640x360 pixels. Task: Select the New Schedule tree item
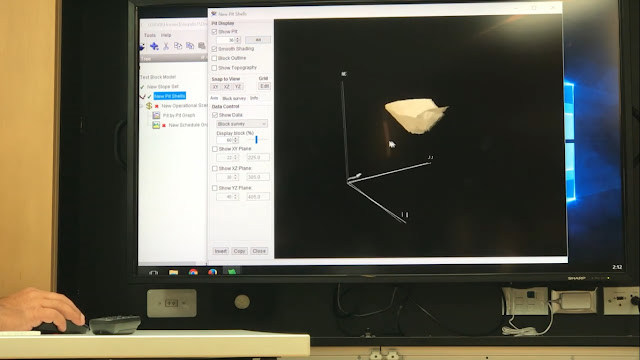click(188, 125)
